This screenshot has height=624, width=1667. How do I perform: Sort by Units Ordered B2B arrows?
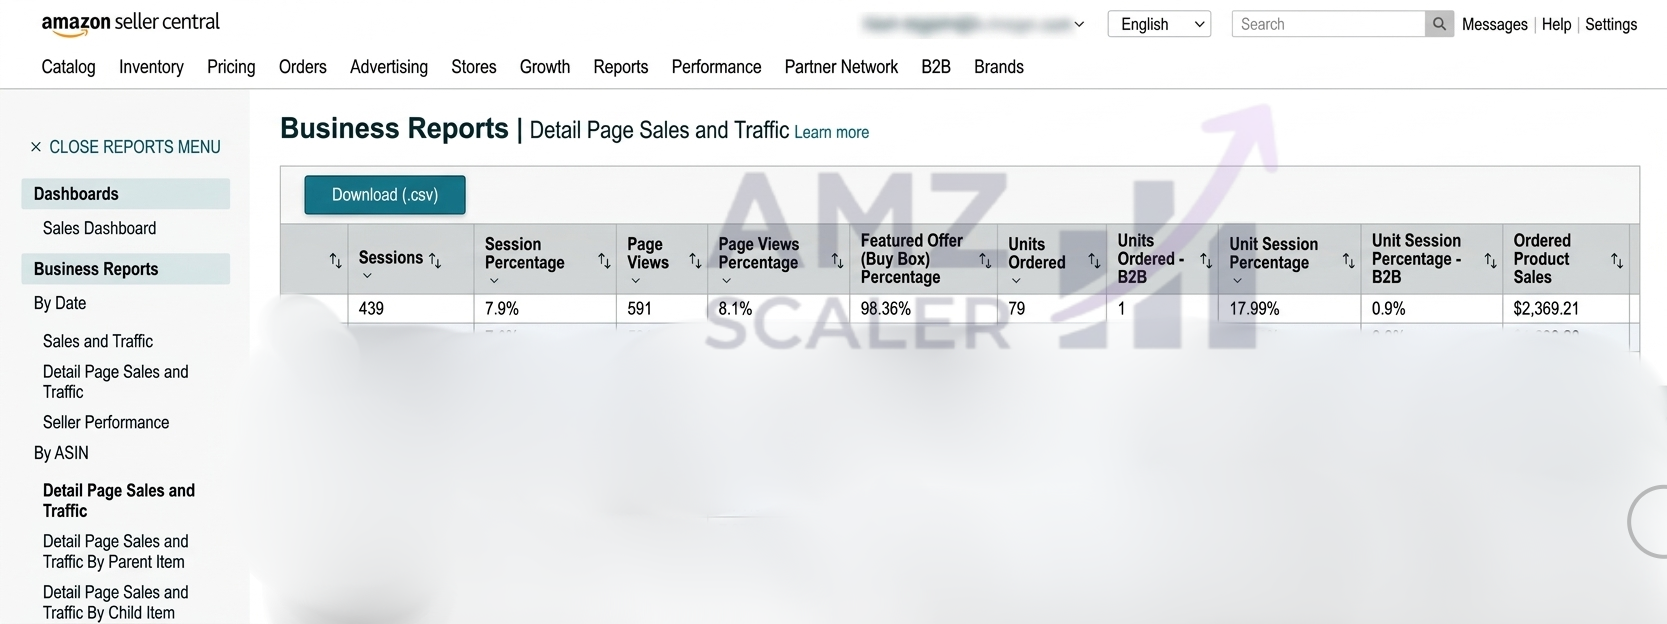point(1206,260)
